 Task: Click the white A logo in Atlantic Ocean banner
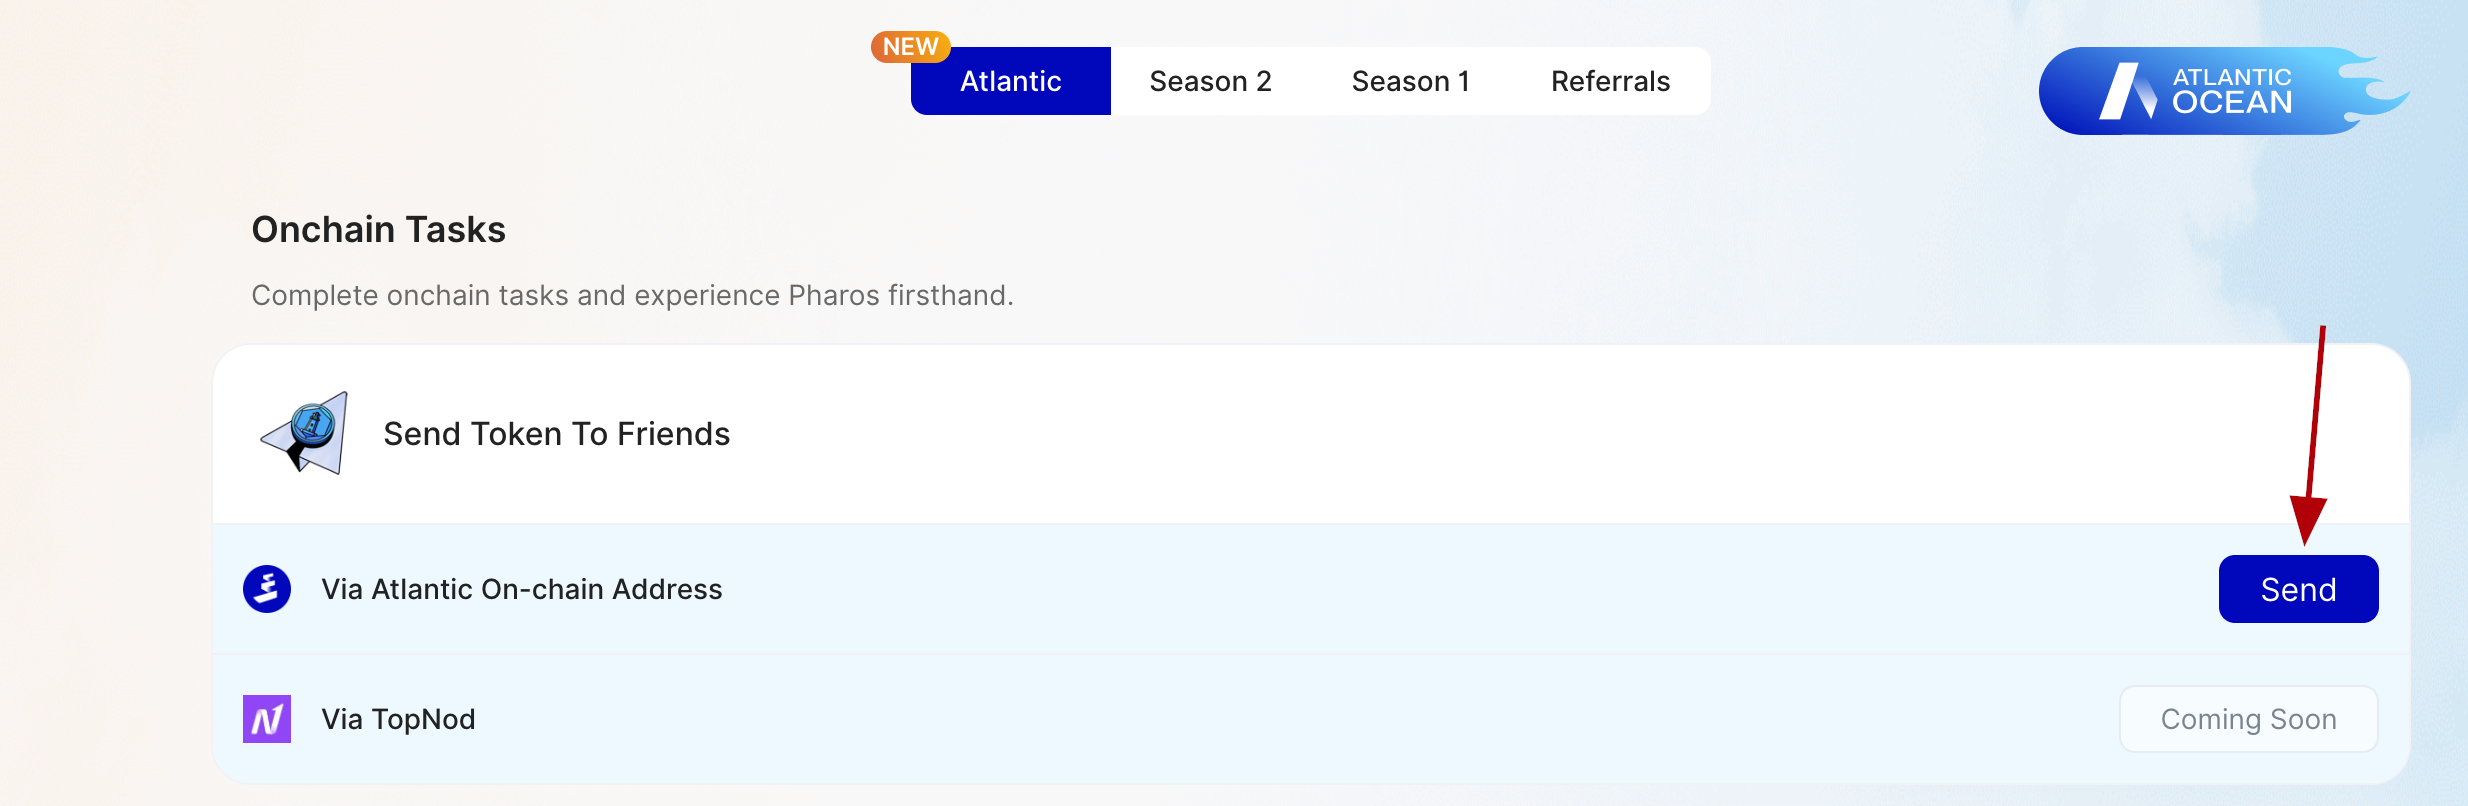point(2127,92)
